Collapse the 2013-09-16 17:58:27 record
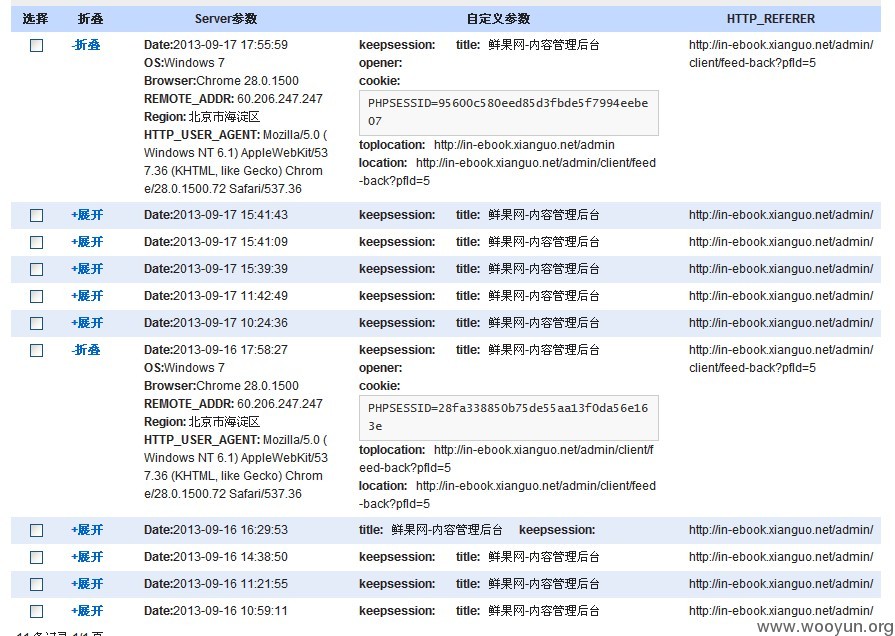The width and height of the screenshot is (895, 636). pyautogui.click(x=86, y=349)
